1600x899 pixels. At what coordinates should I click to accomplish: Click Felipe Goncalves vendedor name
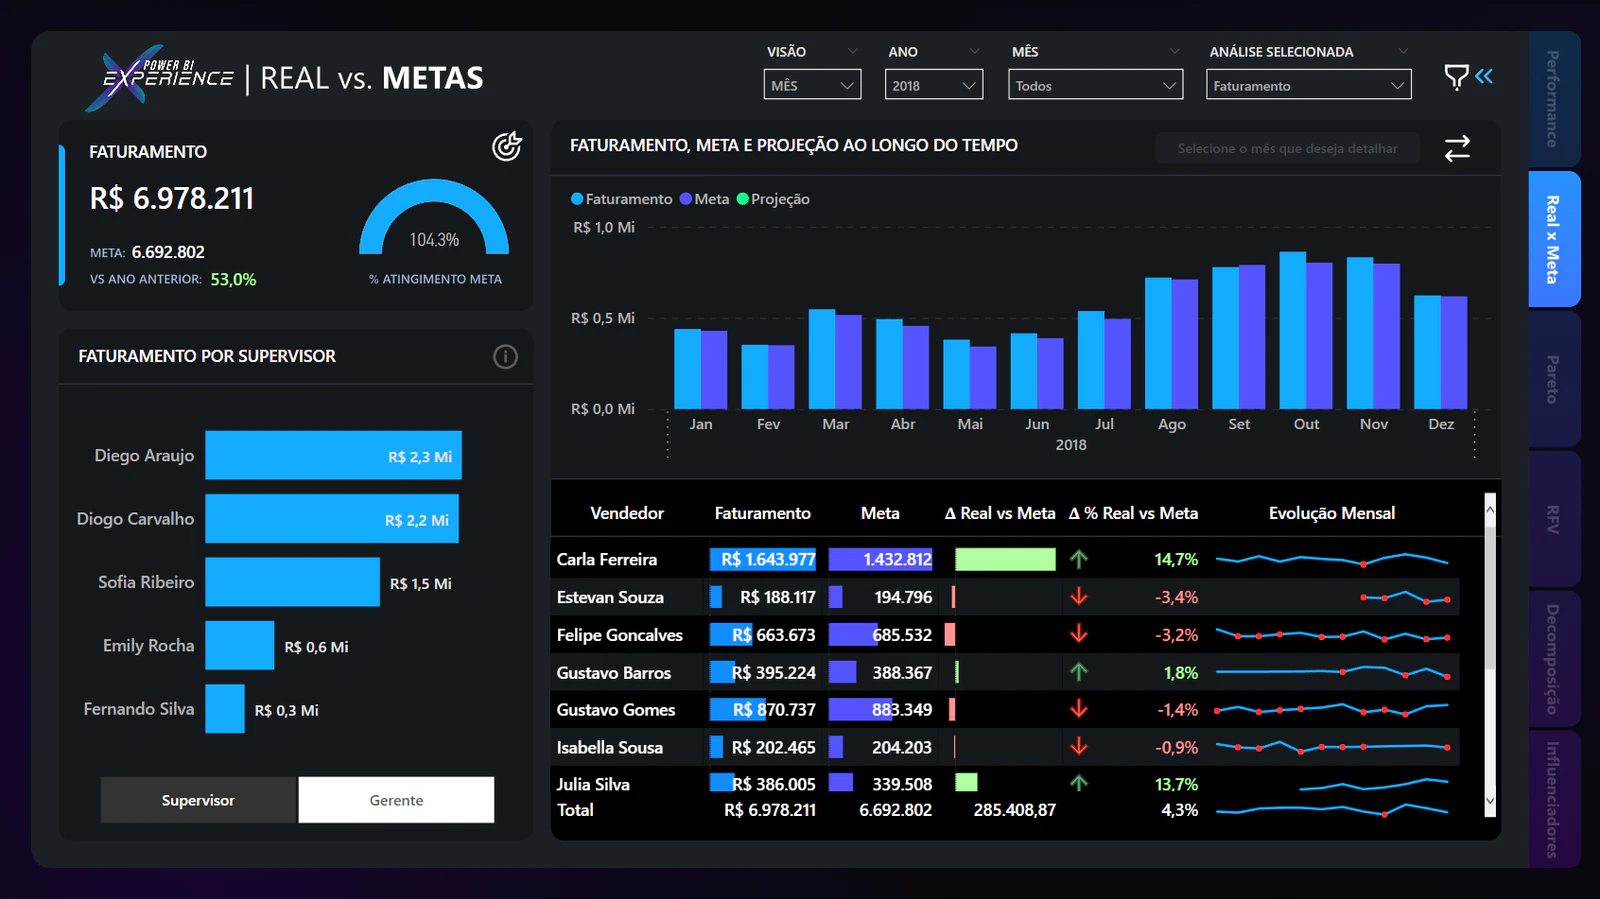click(620, 635)
